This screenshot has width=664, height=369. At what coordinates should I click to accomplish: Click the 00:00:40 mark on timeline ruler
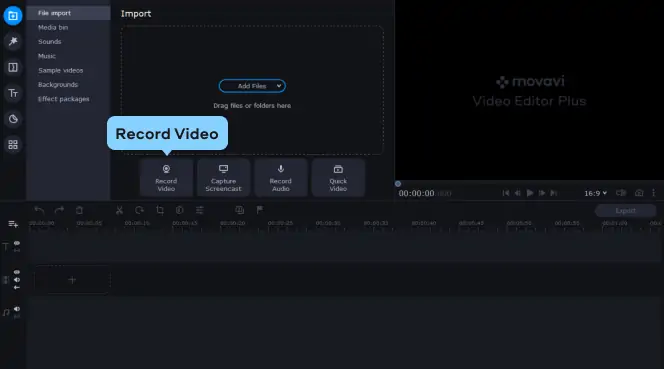click(424, 223)
